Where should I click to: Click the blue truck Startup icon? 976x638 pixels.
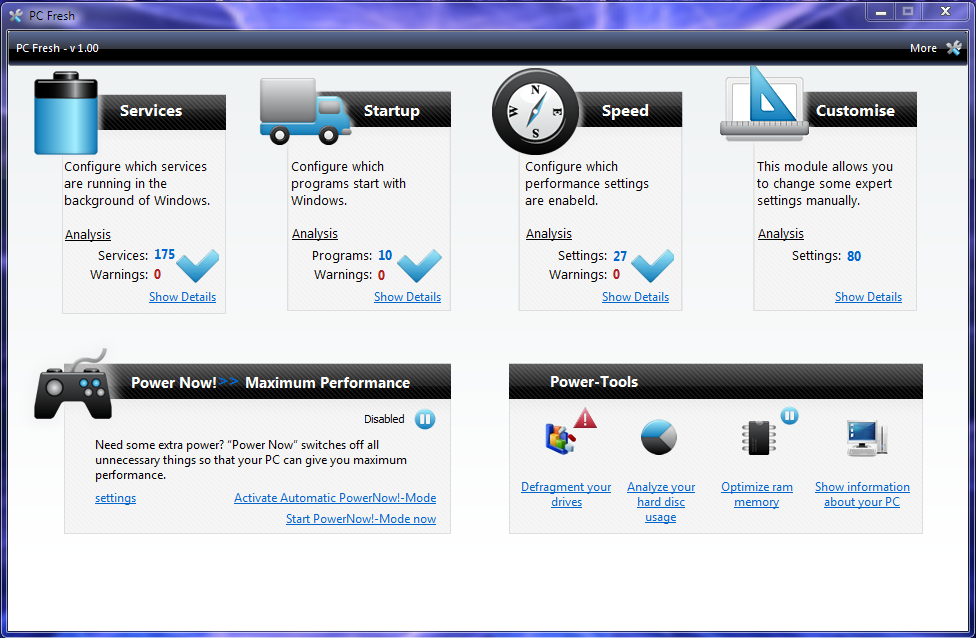click(x=305, y=111)
